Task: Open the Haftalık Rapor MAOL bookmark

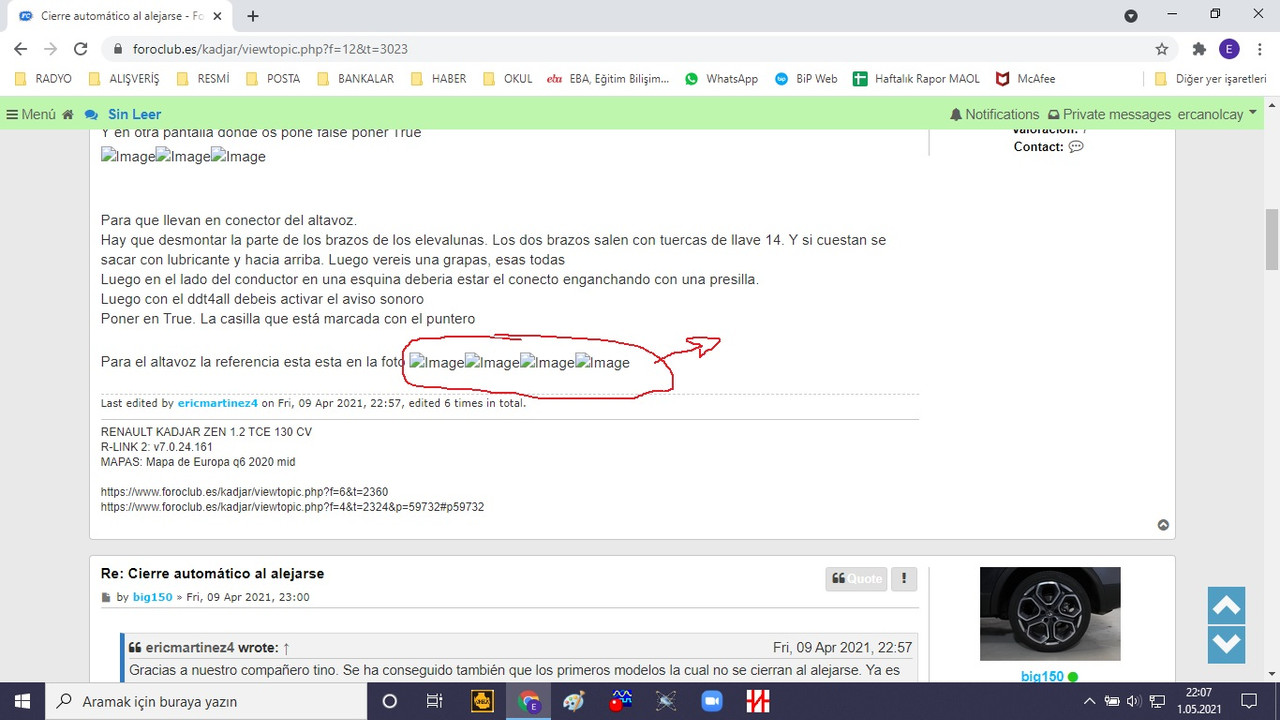Action: [x=916, y=78]
